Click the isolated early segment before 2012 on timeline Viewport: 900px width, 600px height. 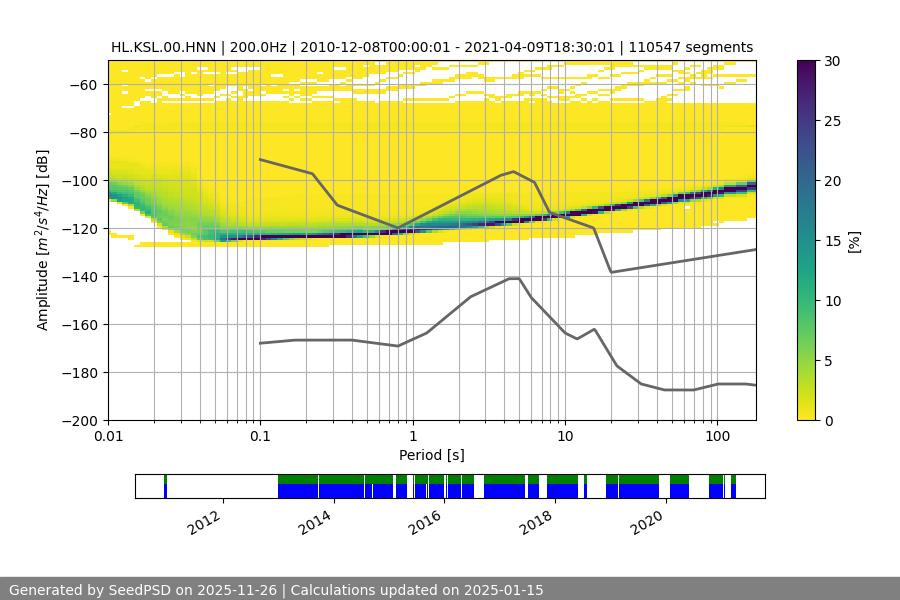(x=165, y=487)
